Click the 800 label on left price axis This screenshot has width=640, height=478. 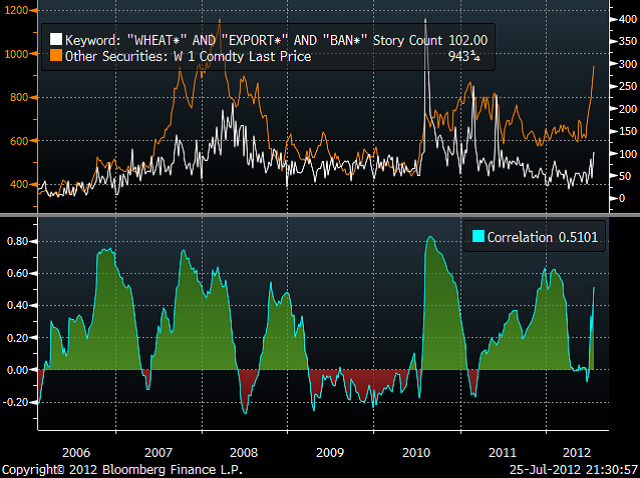20,98
